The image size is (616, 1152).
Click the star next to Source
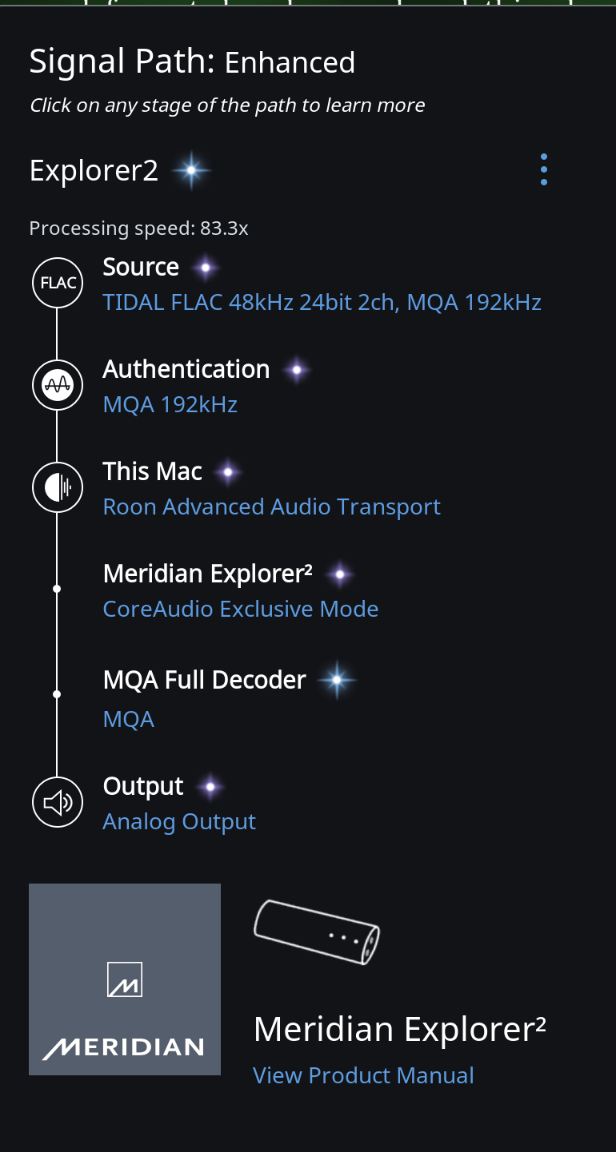[206, 268]
